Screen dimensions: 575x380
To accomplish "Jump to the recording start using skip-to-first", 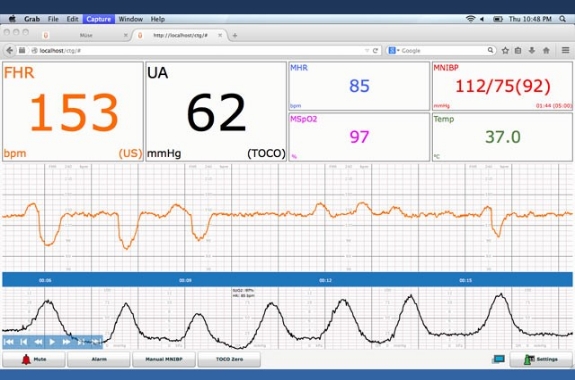I will coord(9,342).
